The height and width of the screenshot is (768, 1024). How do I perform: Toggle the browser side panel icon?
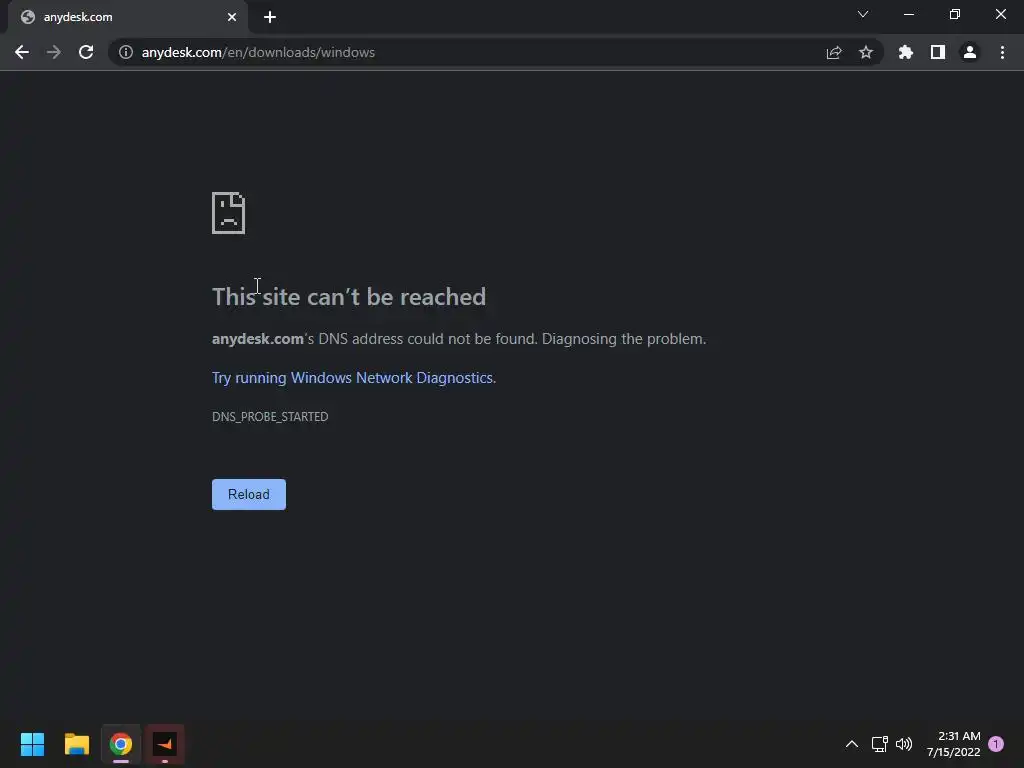pyautogui.click(x=938, y=52)
